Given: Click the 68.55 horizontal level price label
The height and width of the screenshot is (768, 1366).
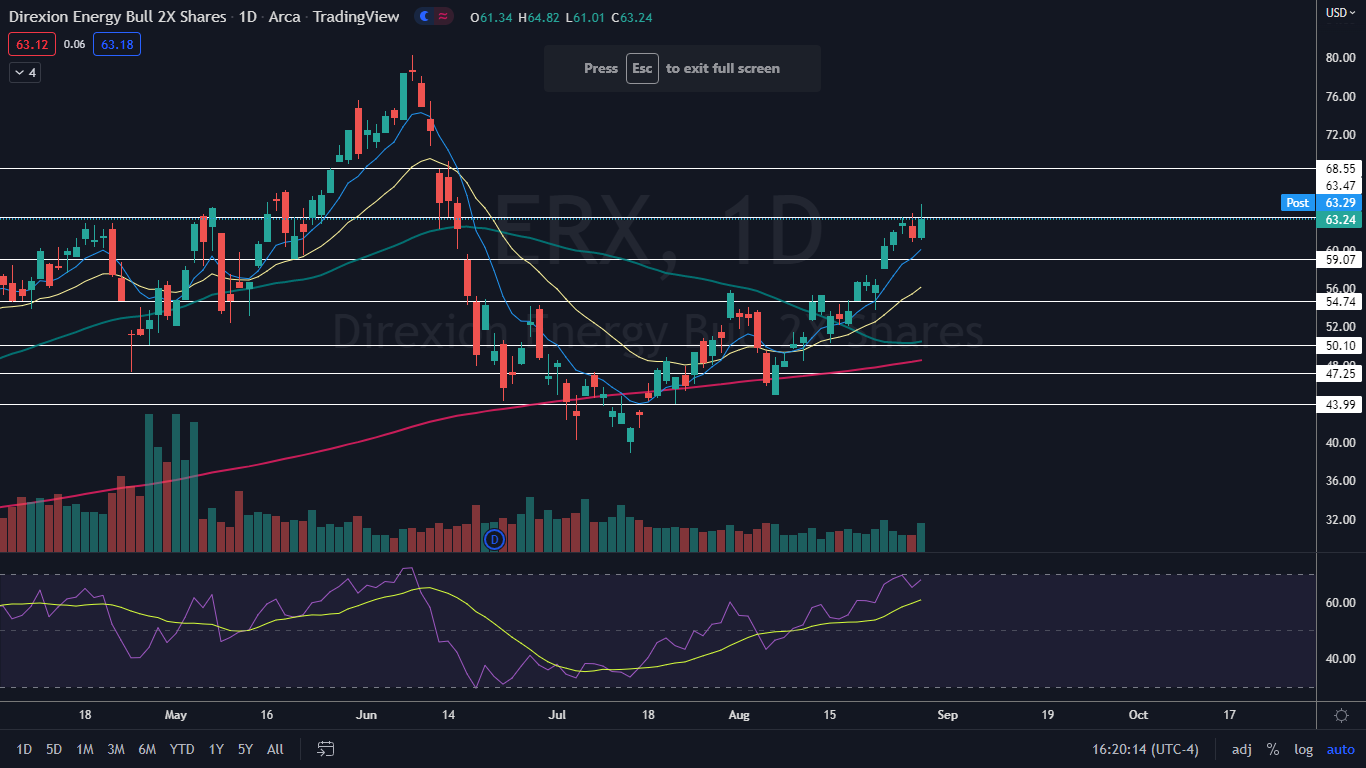Looking at the screenshot, I should coord(1340,169).
